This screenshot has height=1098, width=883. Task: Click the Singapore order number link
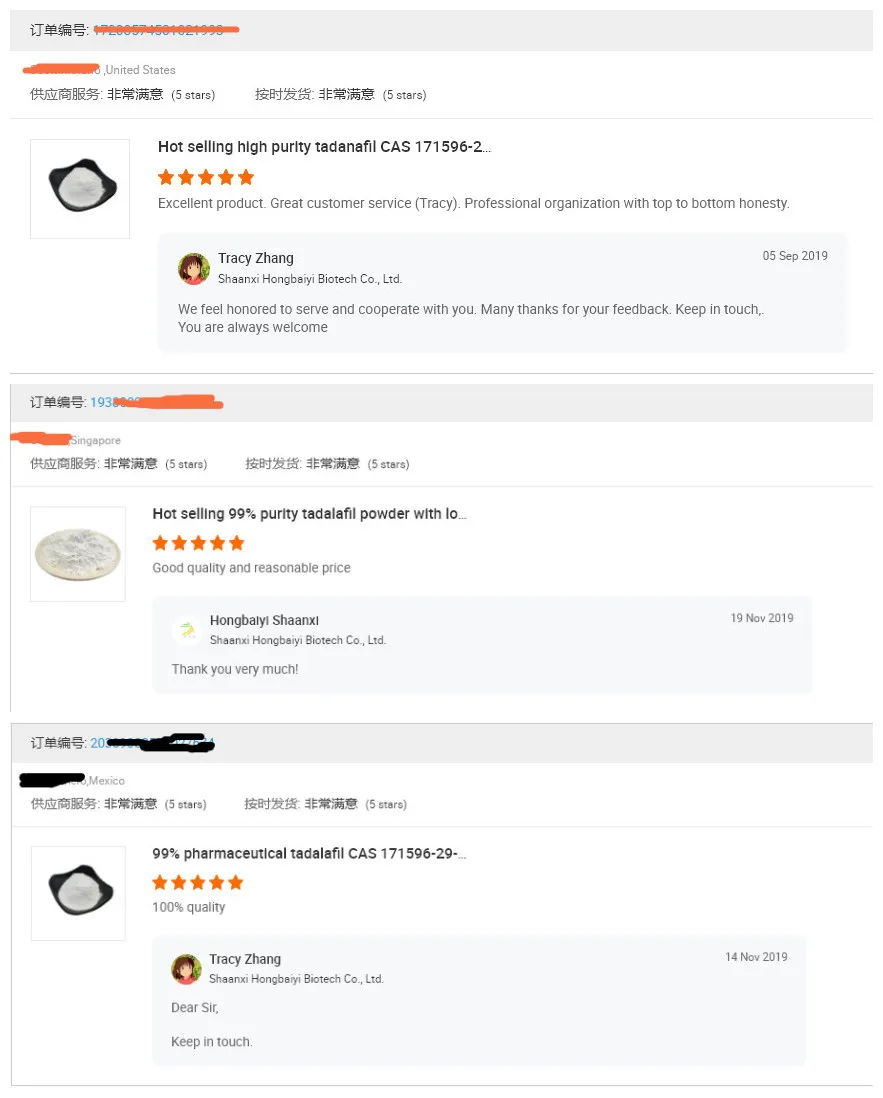(x=155, y=402)
